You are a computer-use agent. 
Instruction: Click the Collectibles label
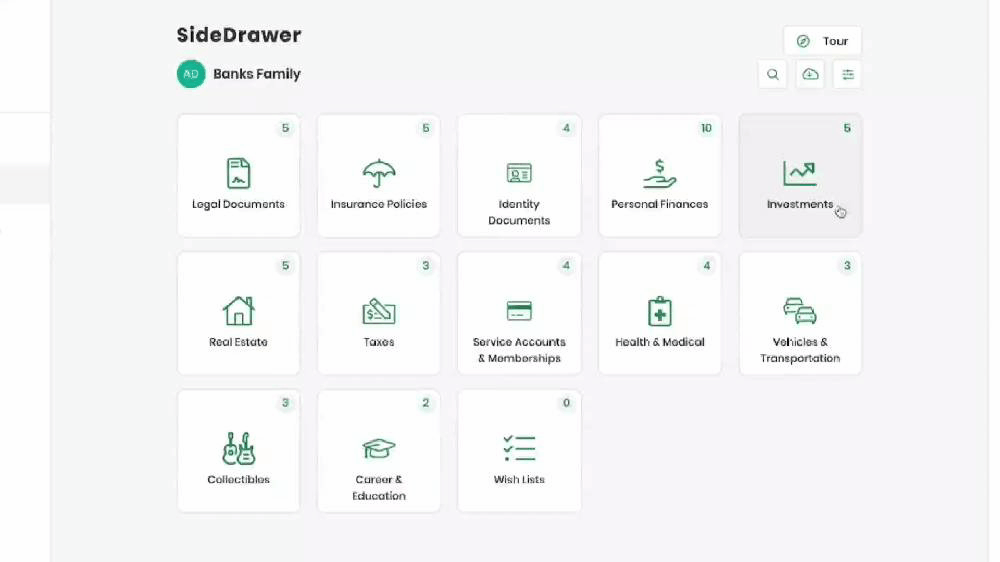(238, 480)
